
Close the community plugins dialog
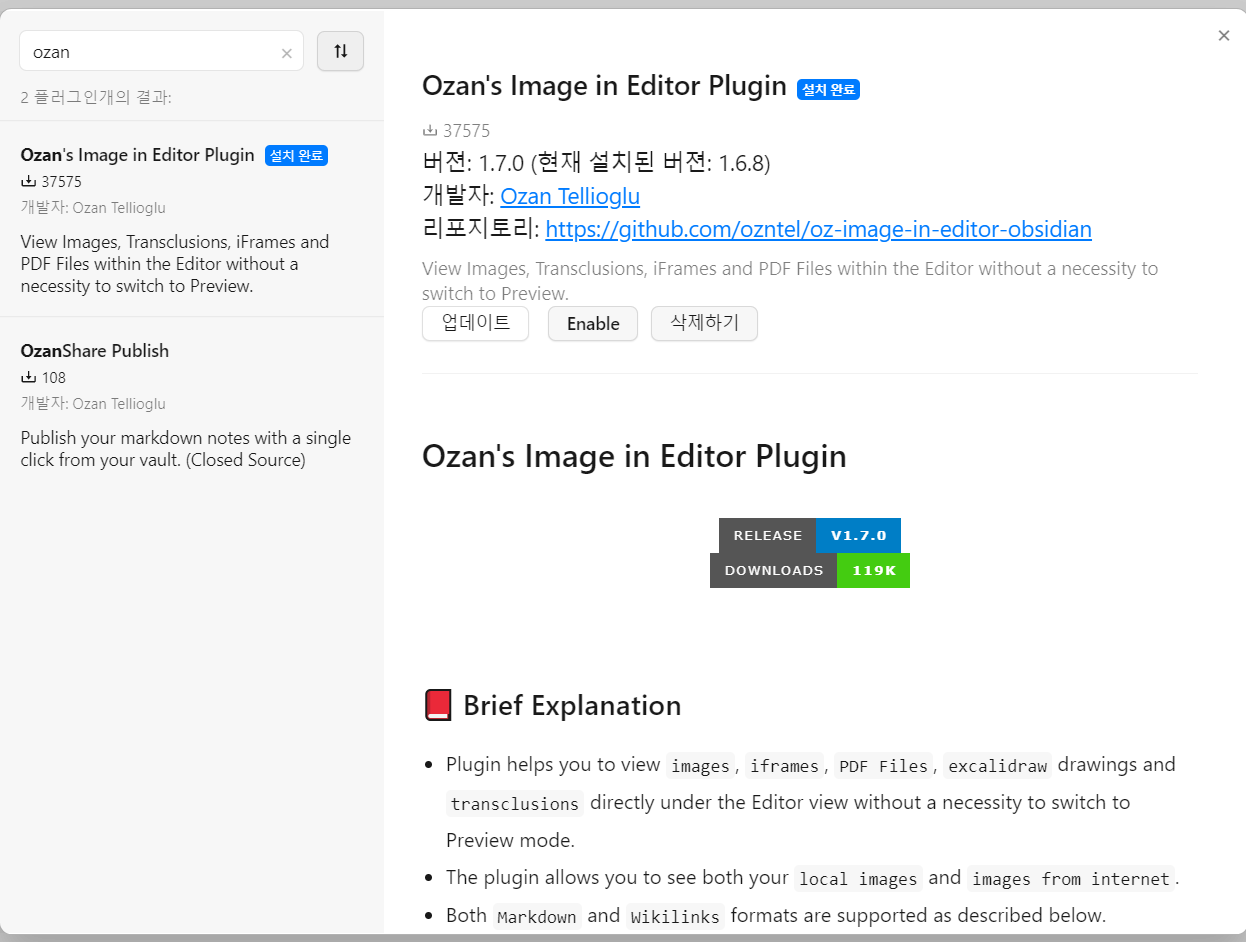pyautogui.click(x=1224, y=36)
